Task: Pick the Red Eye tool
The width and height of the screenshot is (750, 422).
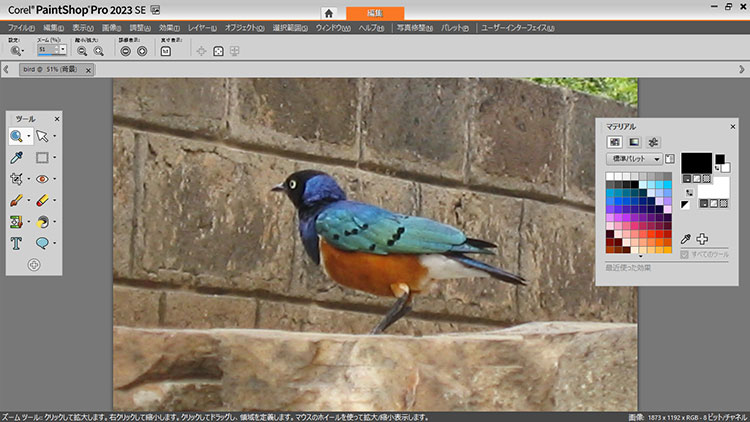Action: (43, 179)
